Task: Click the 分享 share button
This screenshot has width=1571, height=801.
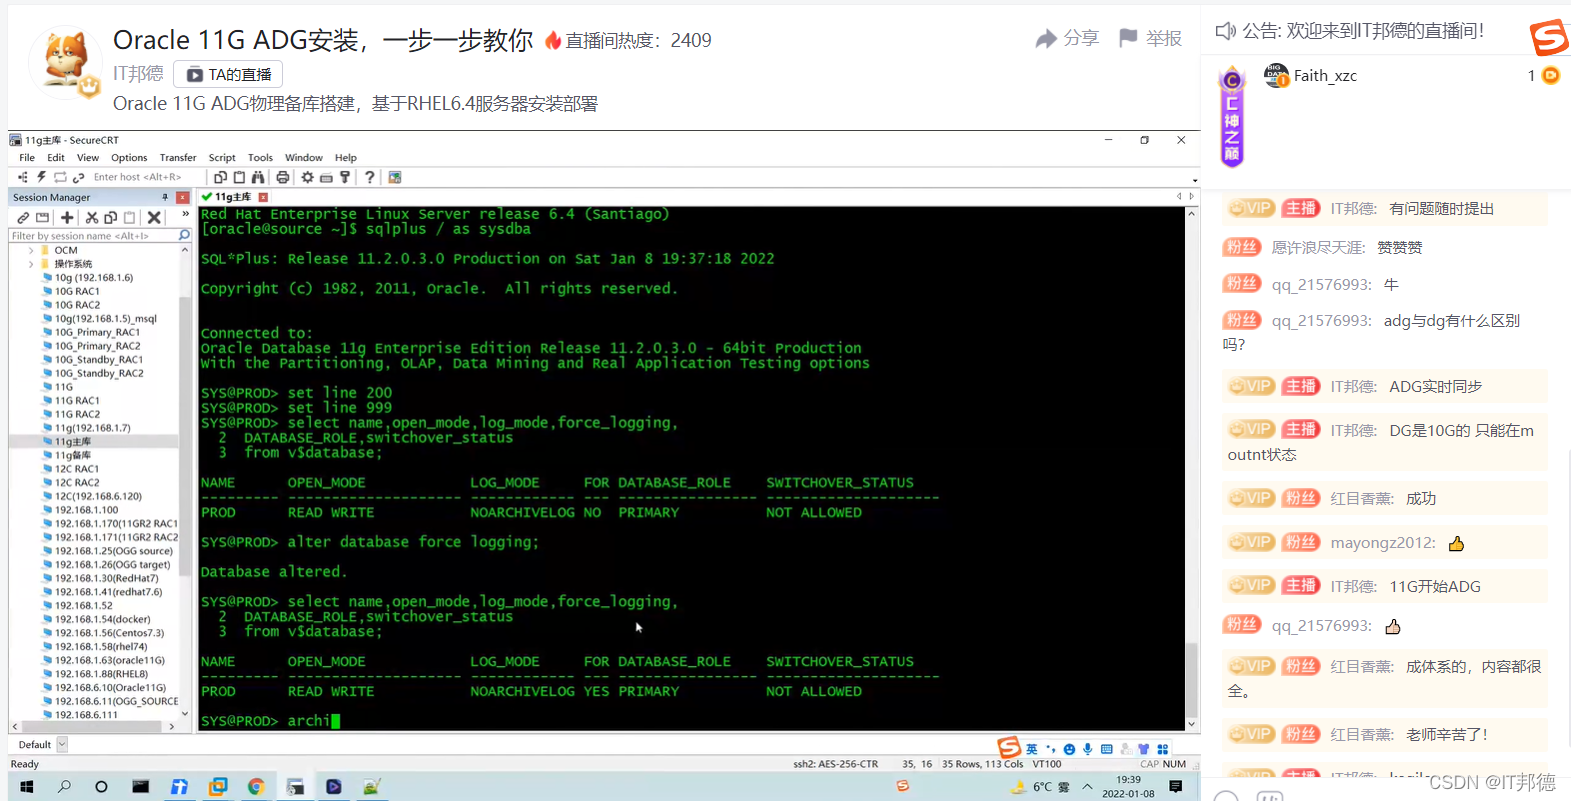Action: pyautogui.click(x=1067, y=39)
